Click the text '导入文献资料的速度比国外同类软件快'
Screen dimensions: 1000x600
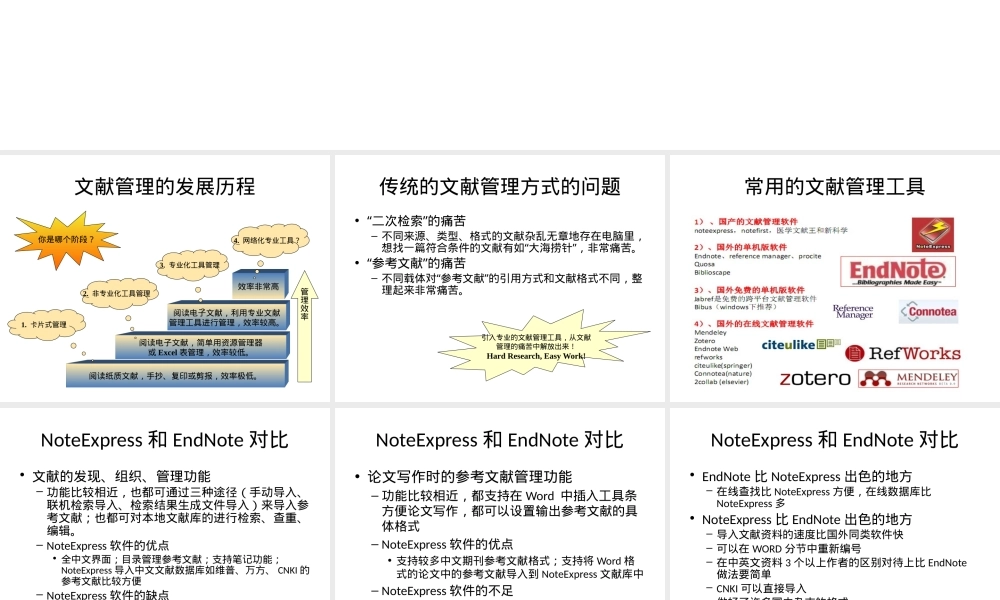(x=810, y=534)
